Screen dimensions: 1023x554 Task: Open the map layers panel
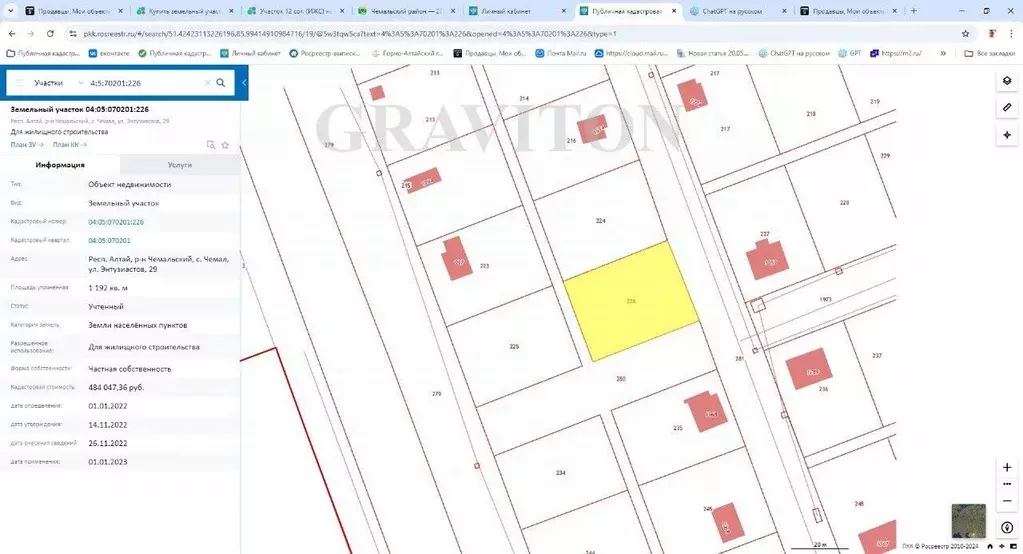coord(1007,82)
